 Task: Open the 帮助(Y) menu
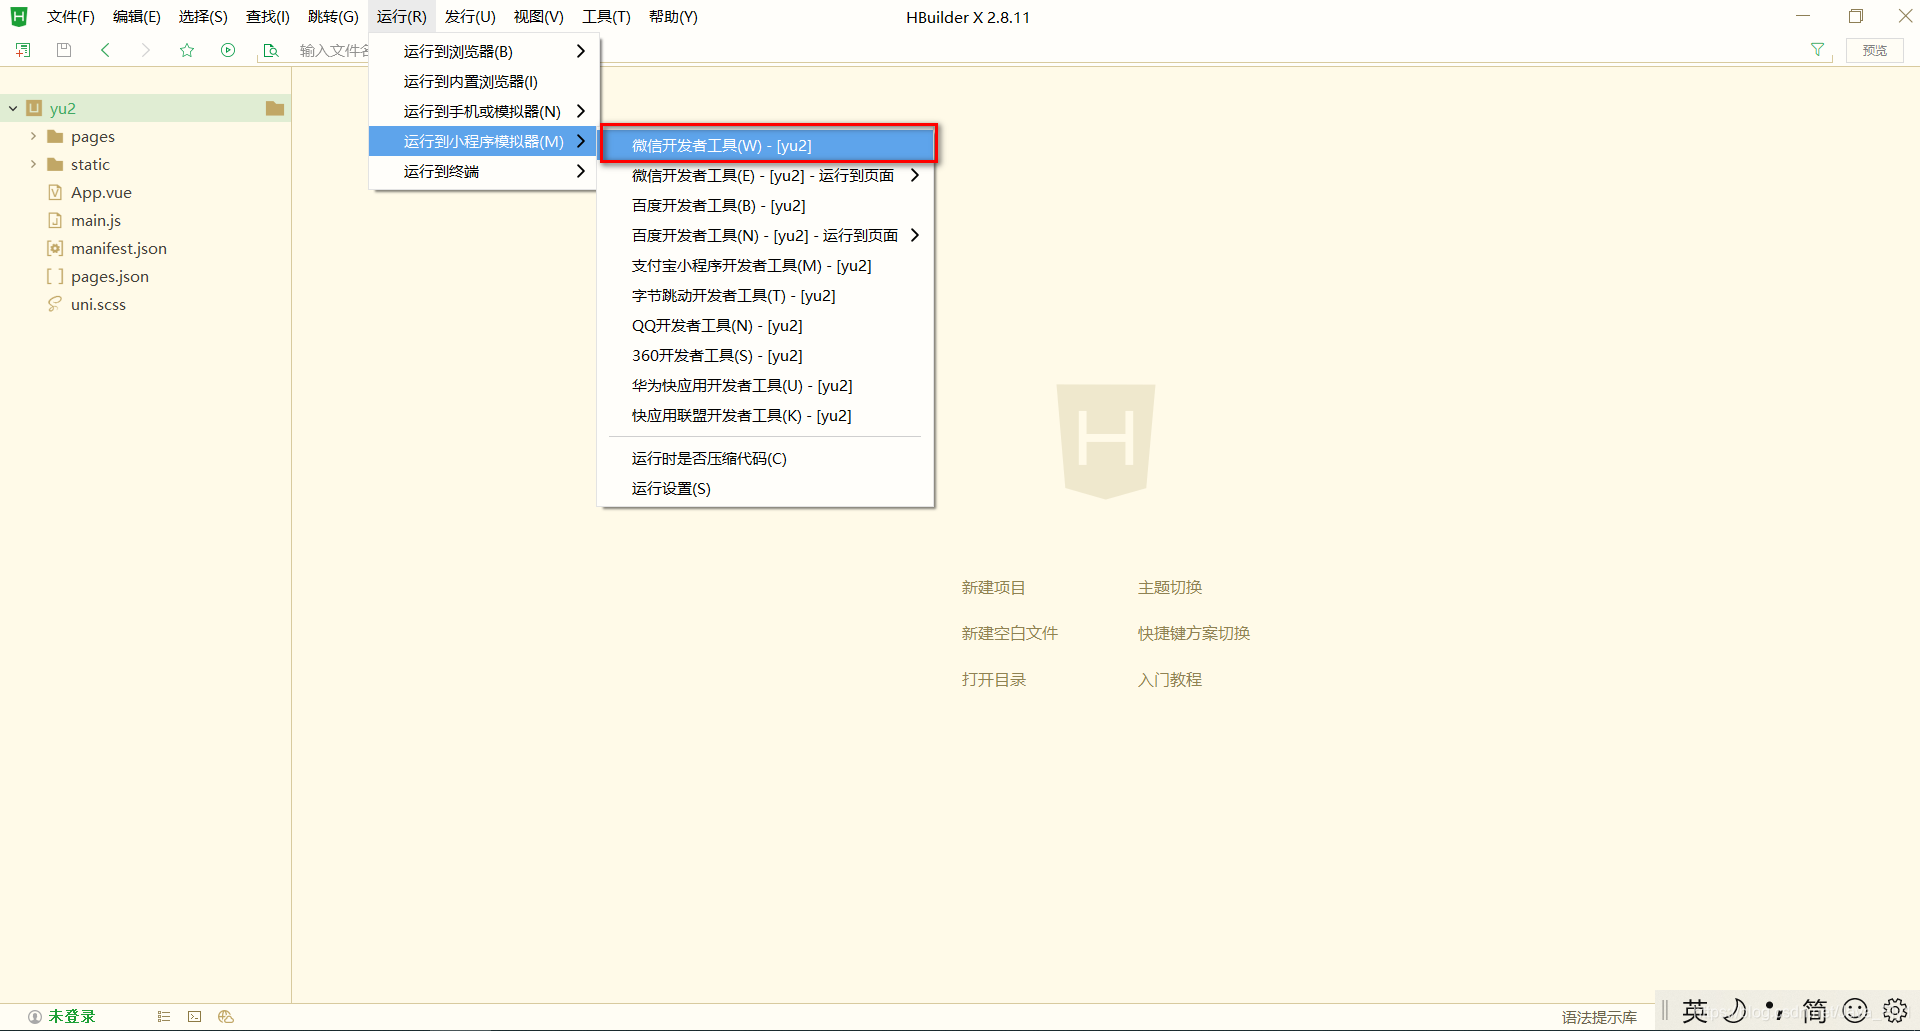coord(673,17)
